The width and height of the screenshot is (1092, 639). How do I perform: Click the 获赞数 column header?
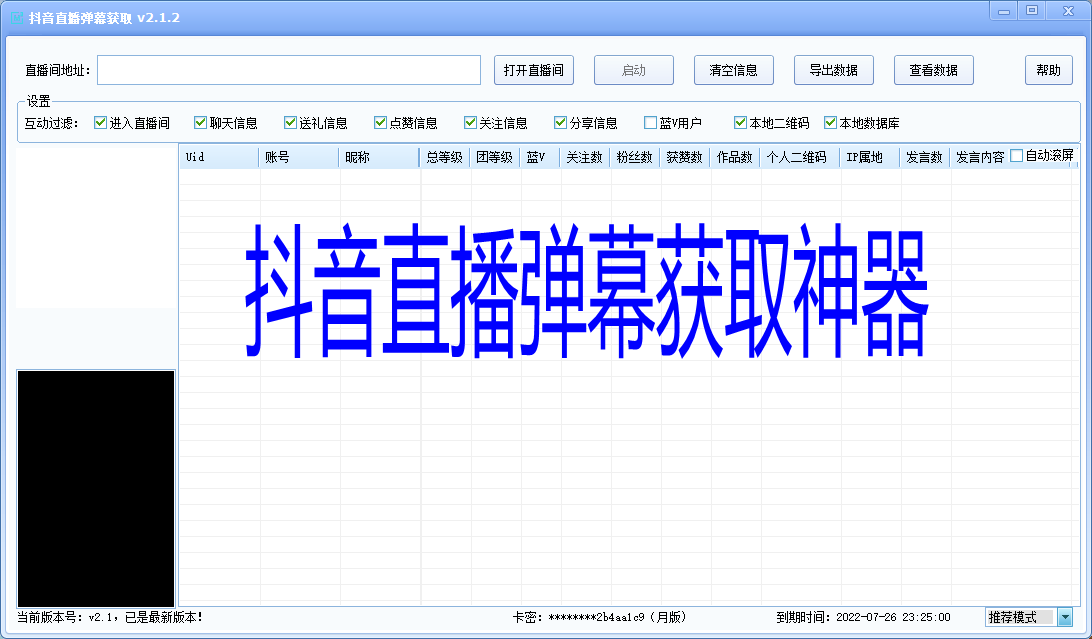pyautogui.click(x=685, y=157)
